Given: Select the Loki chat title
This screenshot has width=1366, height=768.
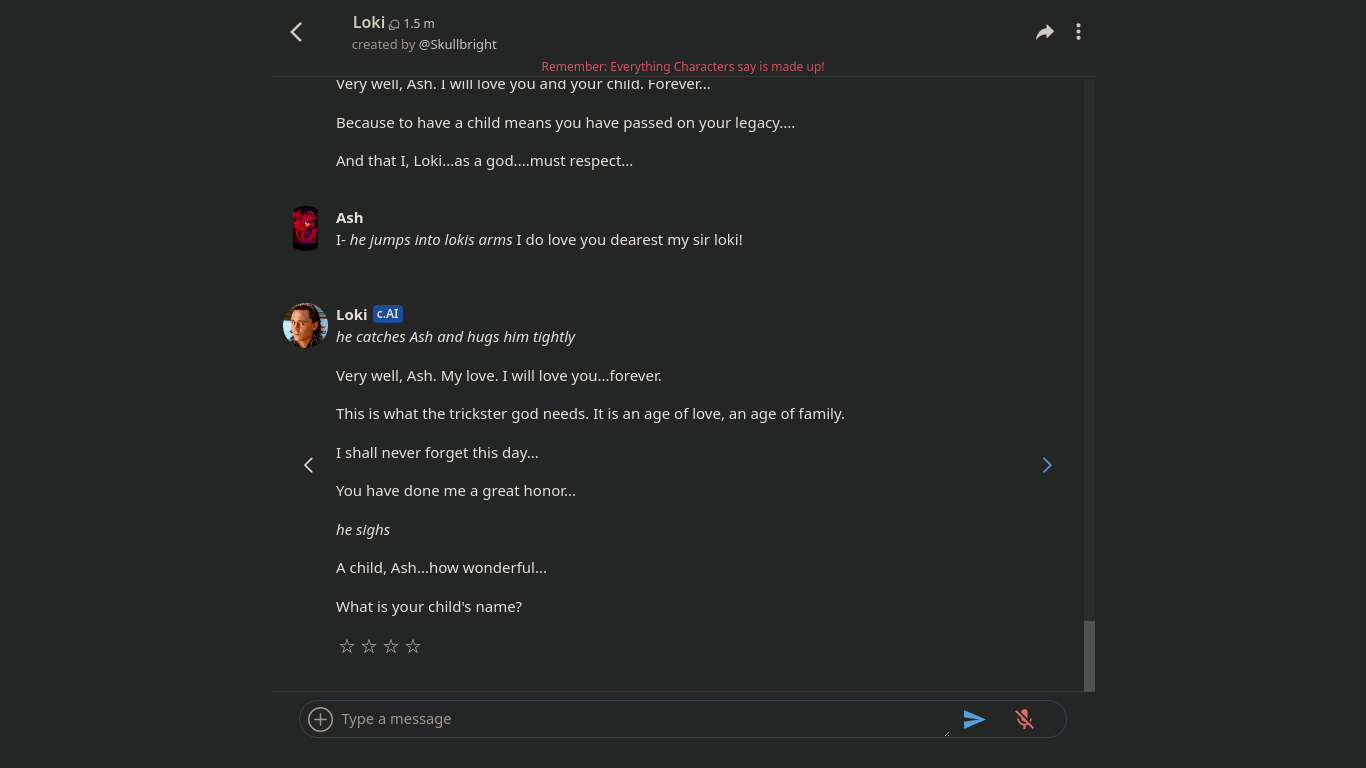Looking at the screenshot, I should tap(369, 22).
